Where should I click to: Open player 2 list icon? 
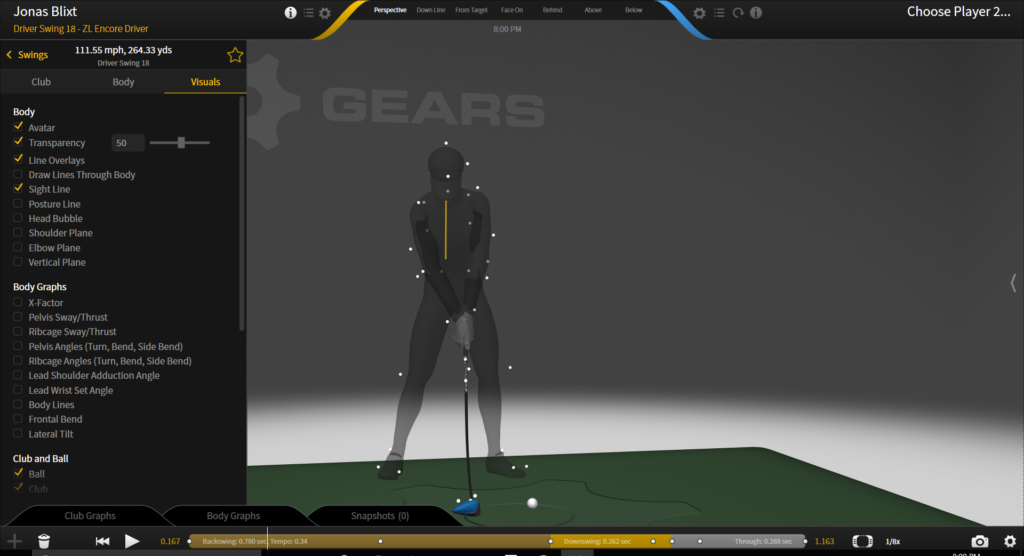point(718,13)
